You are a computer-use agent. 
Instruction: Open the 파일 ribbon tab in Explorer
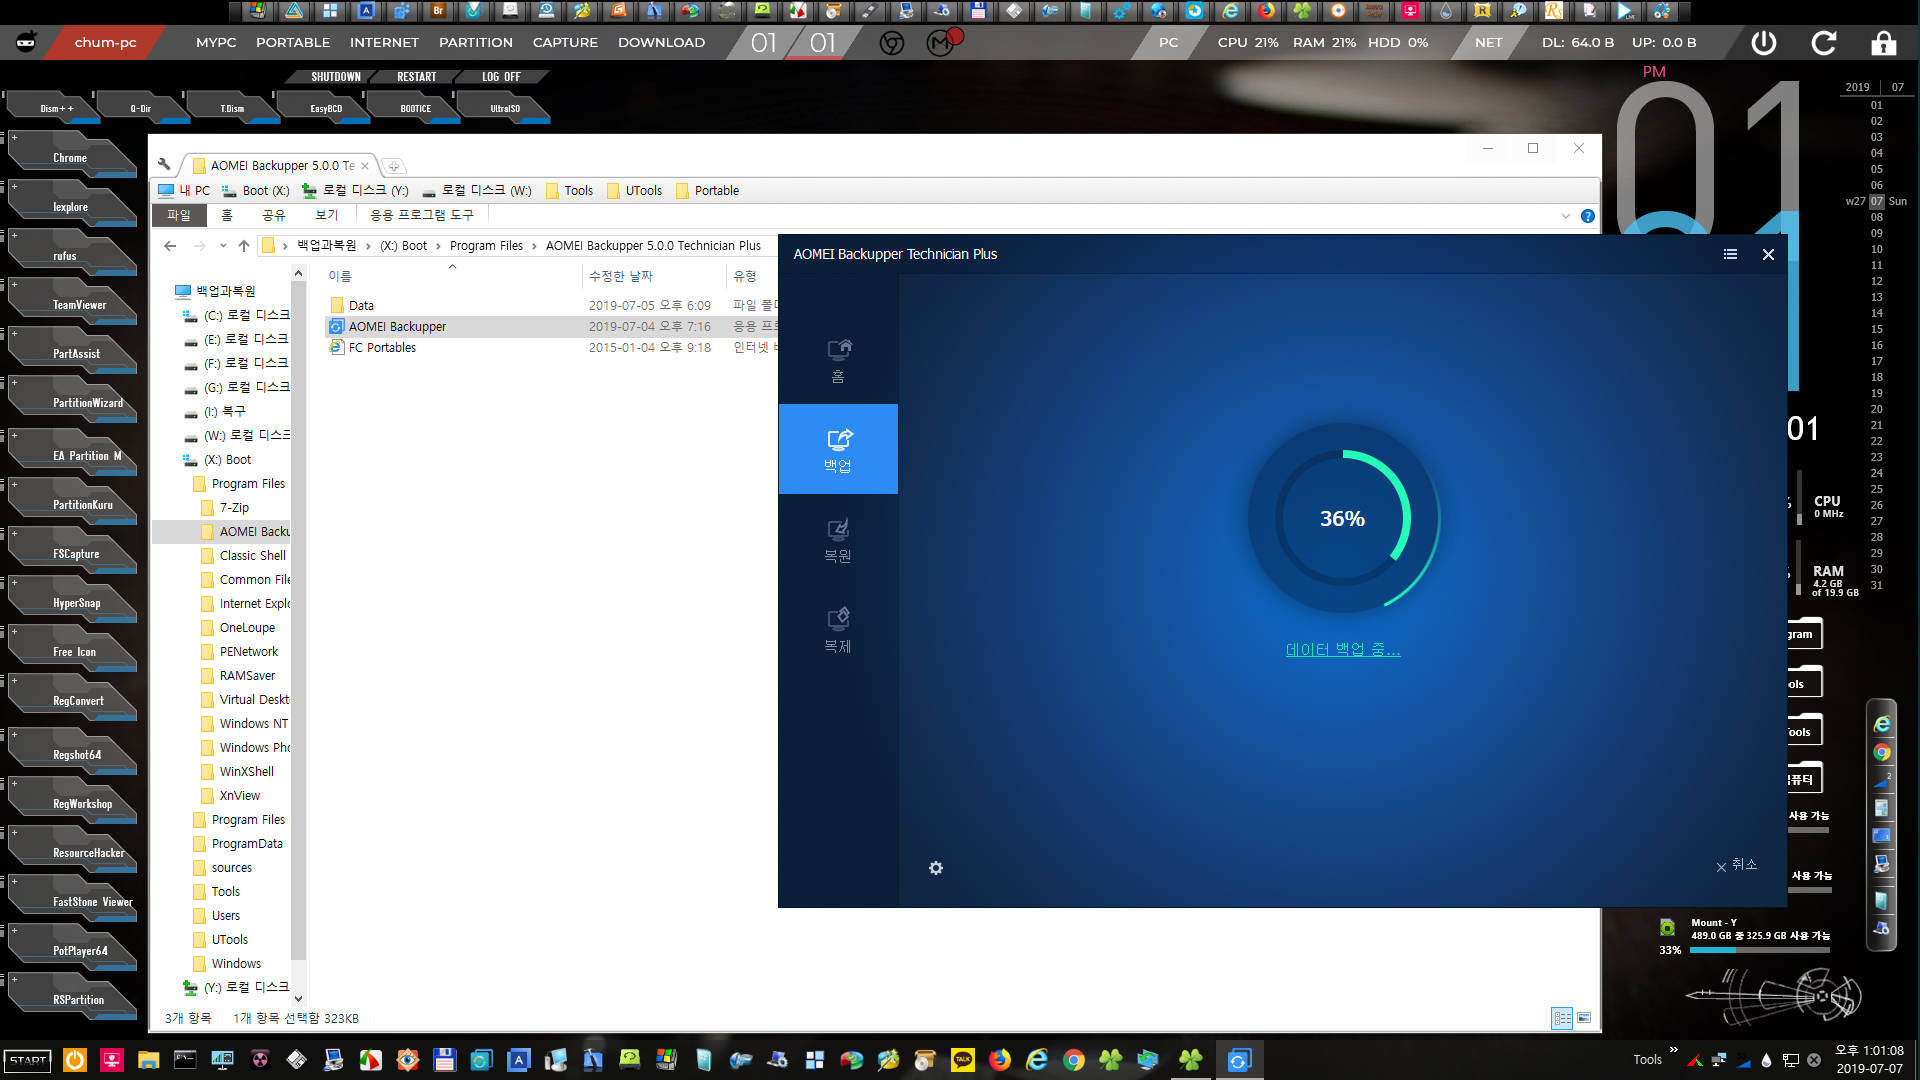[178, 215]
